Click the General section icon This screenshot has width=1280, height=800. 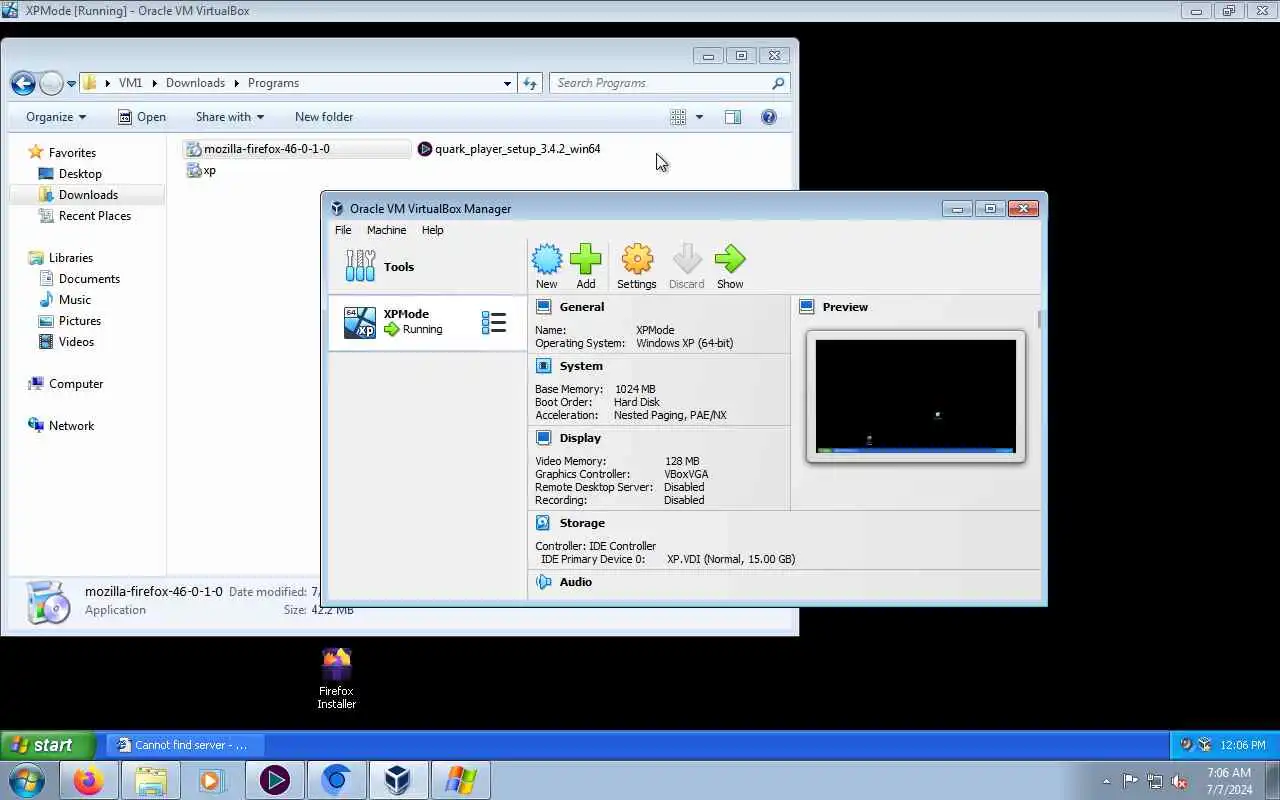pos(543,307)
